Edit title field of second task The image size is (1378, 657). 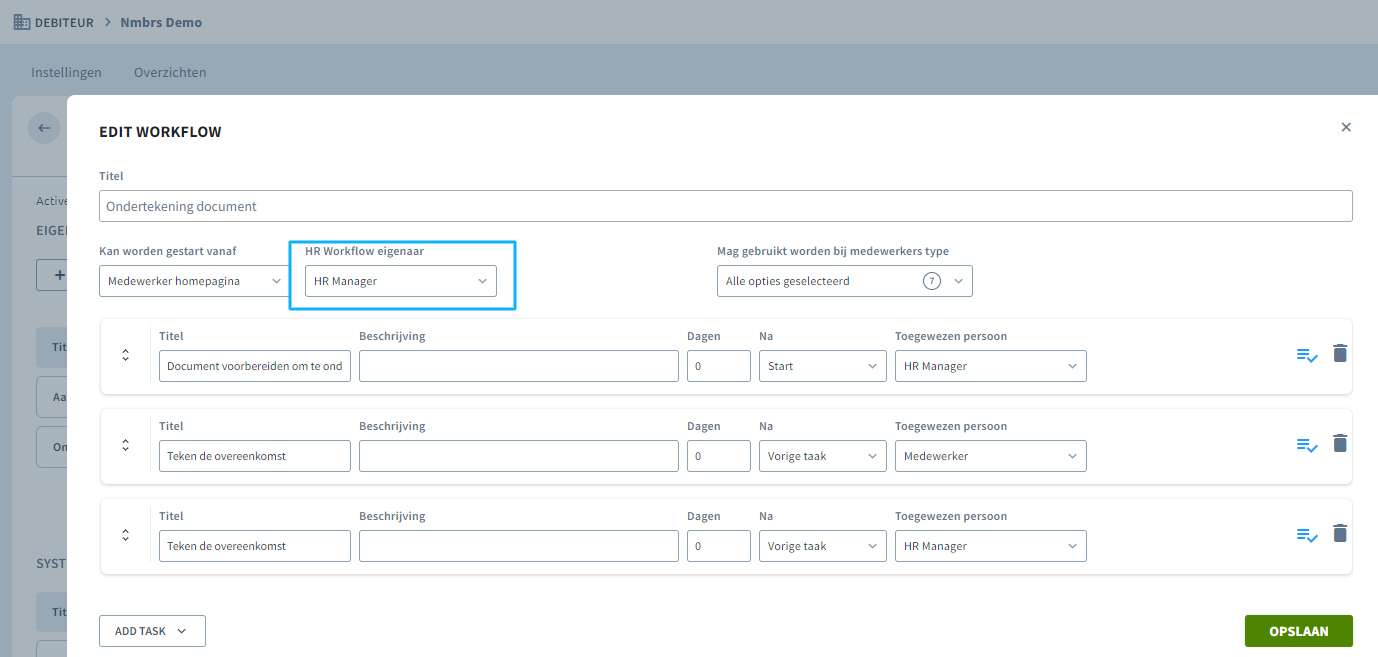pyautogui.click(x=255, y=456)
